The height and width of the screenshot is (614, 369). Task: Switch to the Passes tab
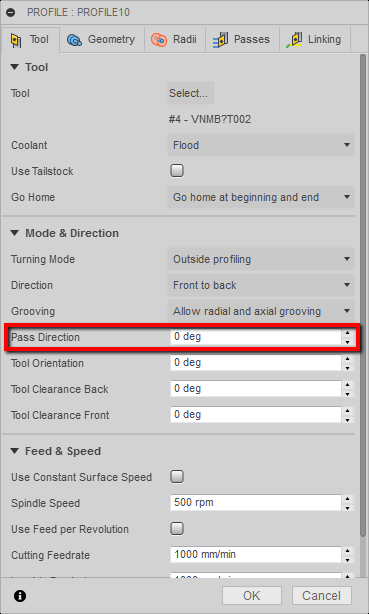(242, 40)
